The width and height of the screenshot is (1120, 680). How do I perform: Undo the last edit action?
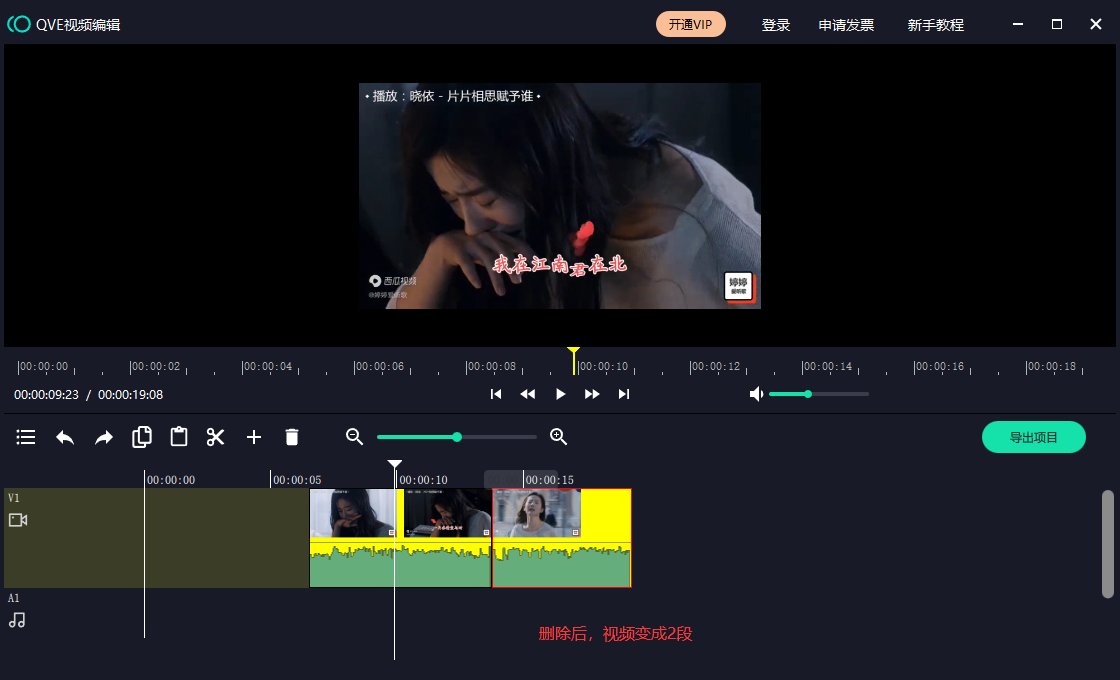[x=65, y=437]
